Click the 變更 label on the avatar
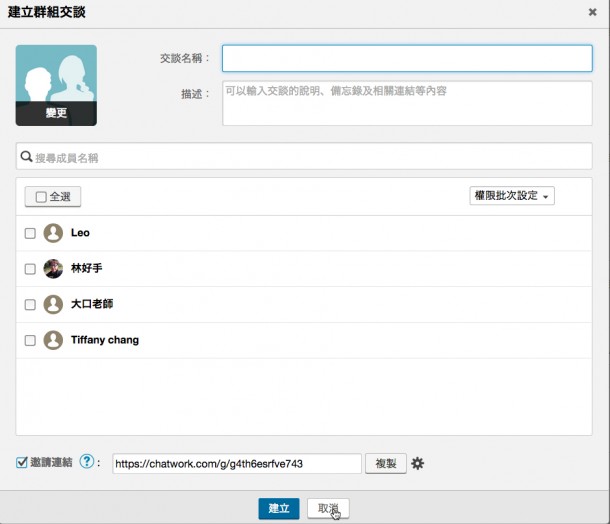The height and width of the screenshot is (524, 610). pos(56,113)
